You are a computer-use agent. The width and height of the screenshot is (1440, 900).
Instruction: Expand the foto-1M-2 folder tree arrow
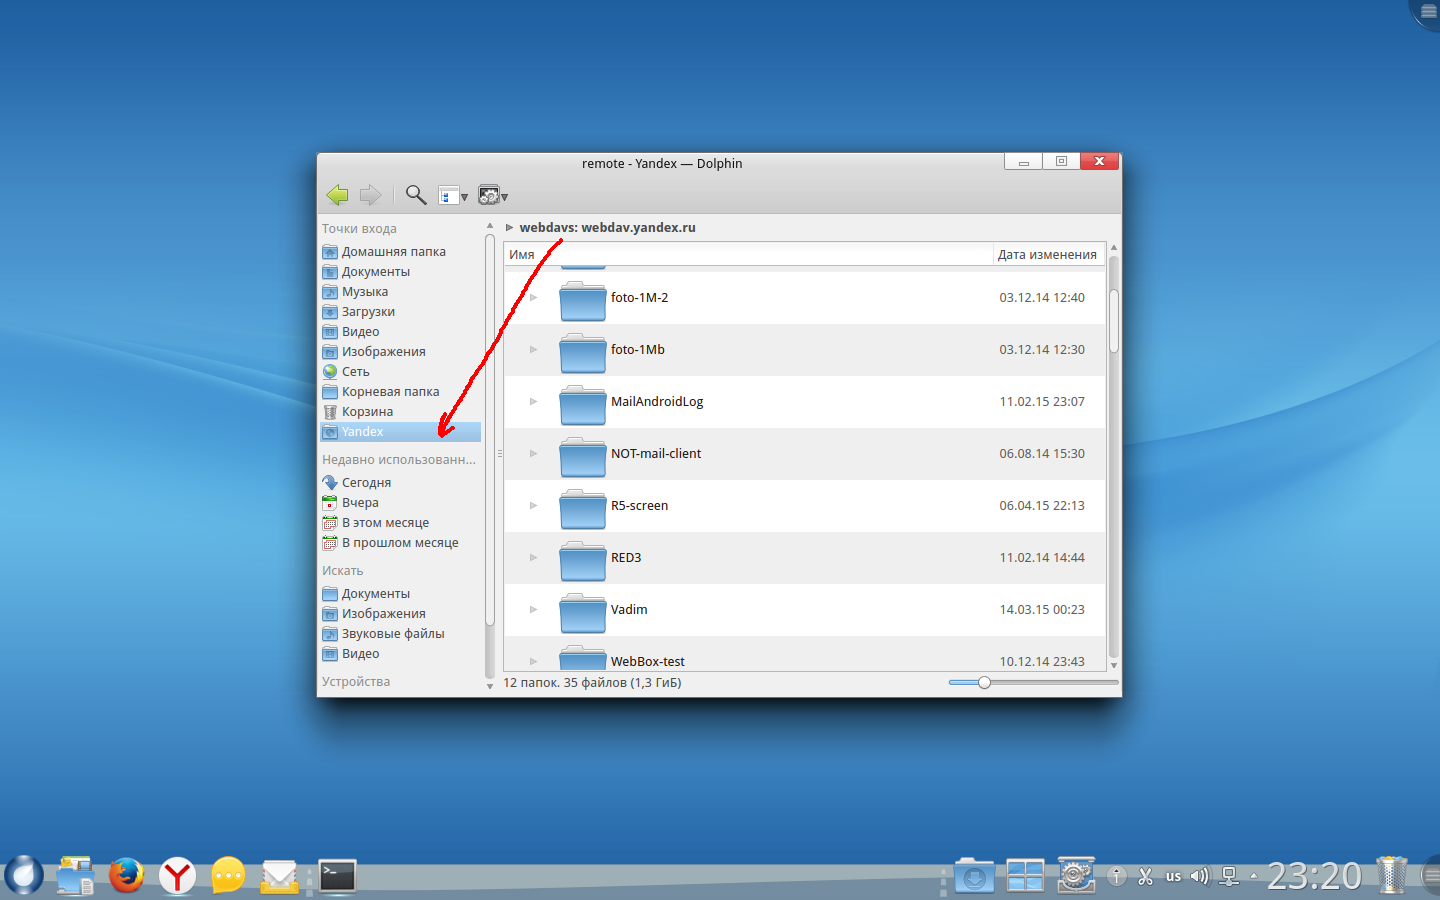pyautogui.click(x=534, y=298)
